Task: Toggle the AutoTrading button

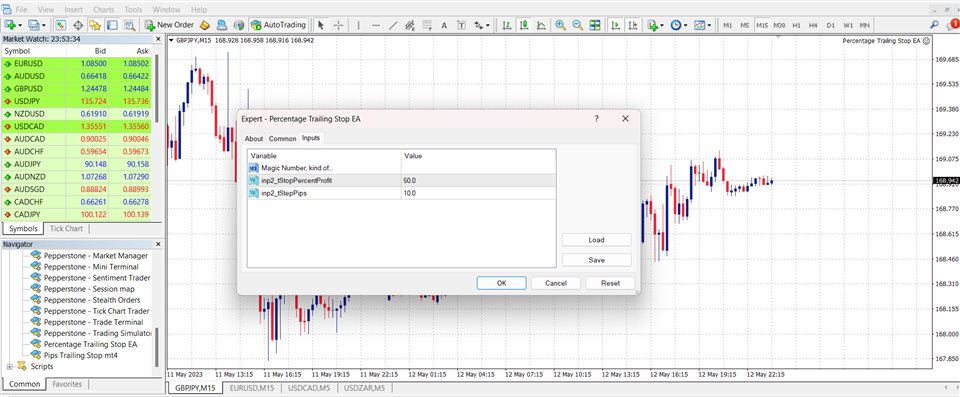Action: point(279,25)
